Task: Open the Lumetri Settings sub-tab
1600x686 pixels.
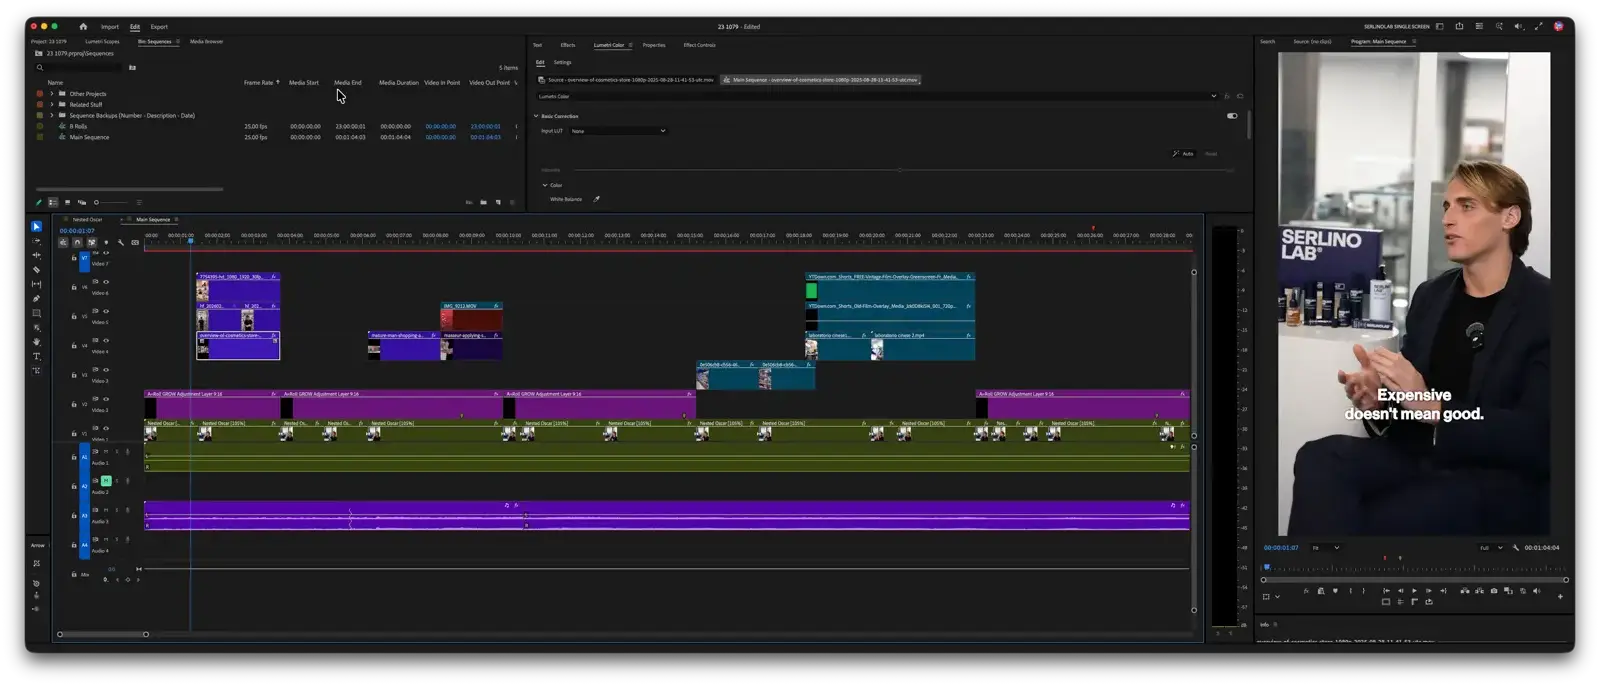Action: [x=563, y=62]
